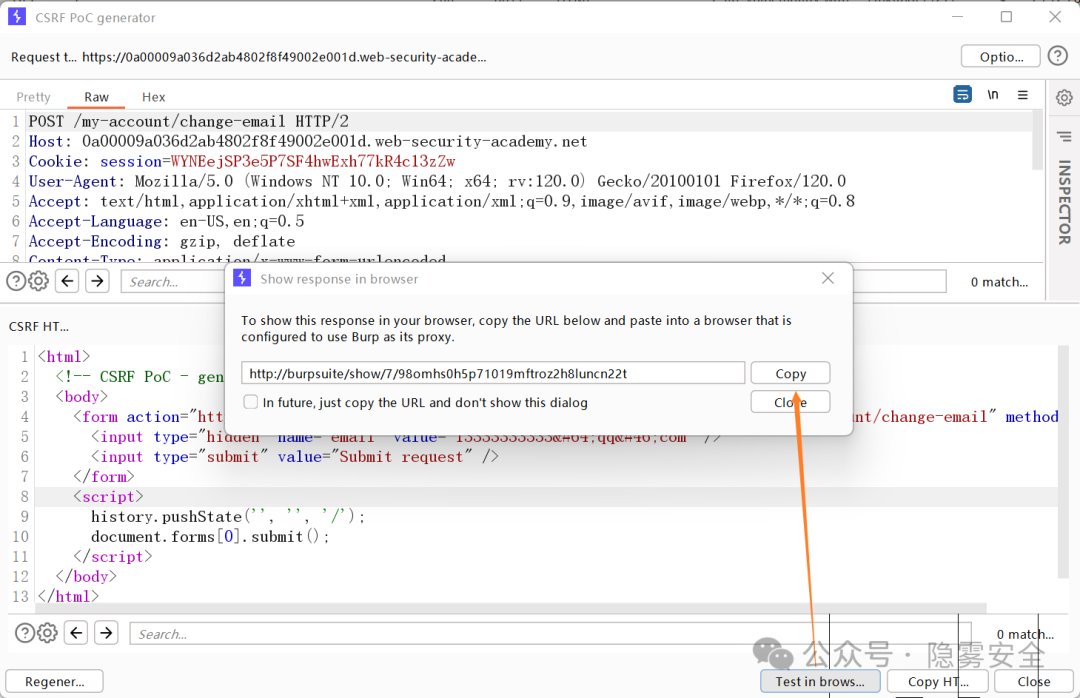
Task: Click the Accept-Language header line
Action: tap(167, 221)
